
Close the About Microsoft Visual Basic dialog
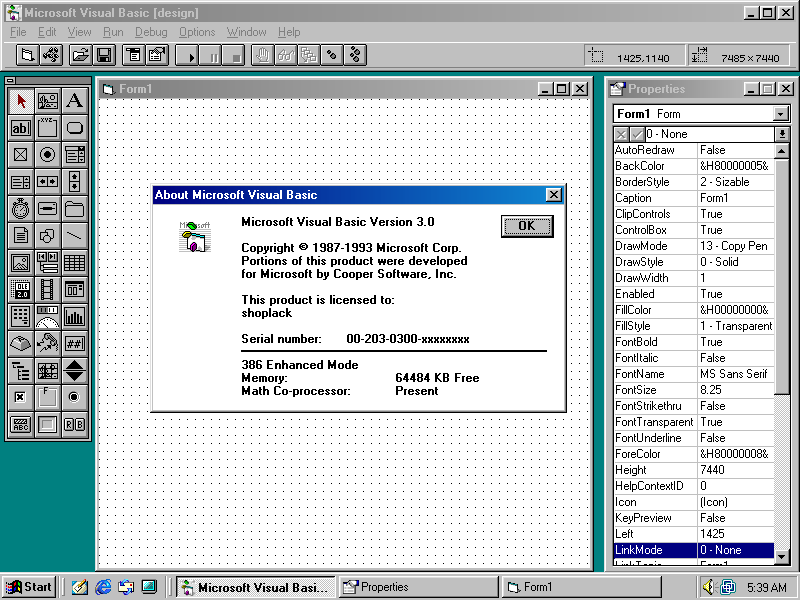tap(554, 195)
